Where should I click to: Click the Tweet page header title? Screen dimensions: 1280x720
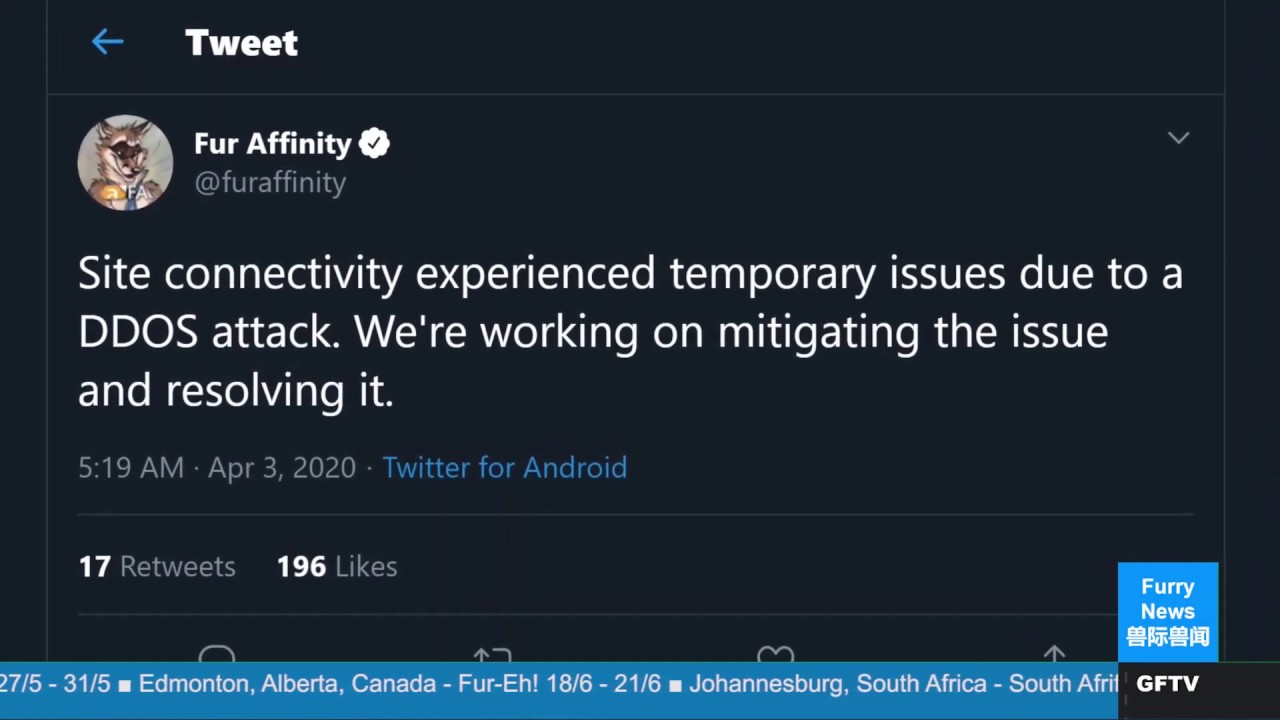[241, 42]
